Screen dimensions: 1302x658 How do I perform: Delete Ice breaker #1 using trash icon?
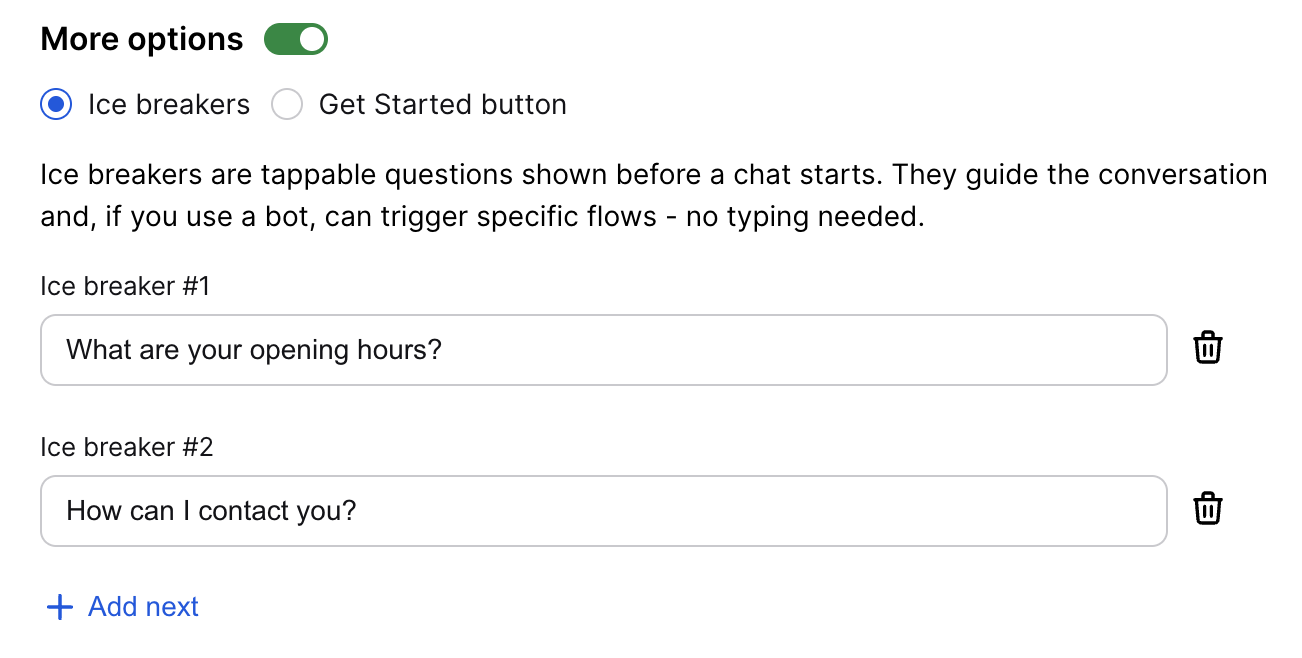[1208, 349]
